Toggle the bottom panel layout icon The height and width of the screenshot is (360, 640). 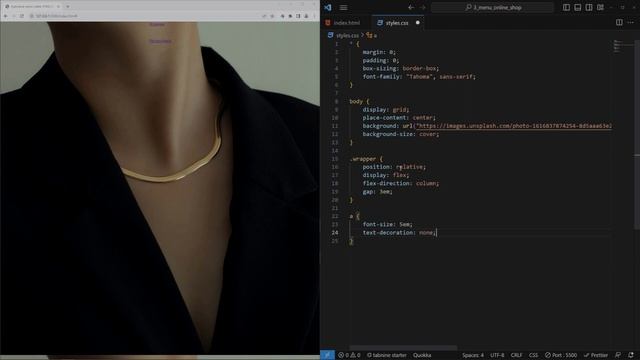coord(578,7)
